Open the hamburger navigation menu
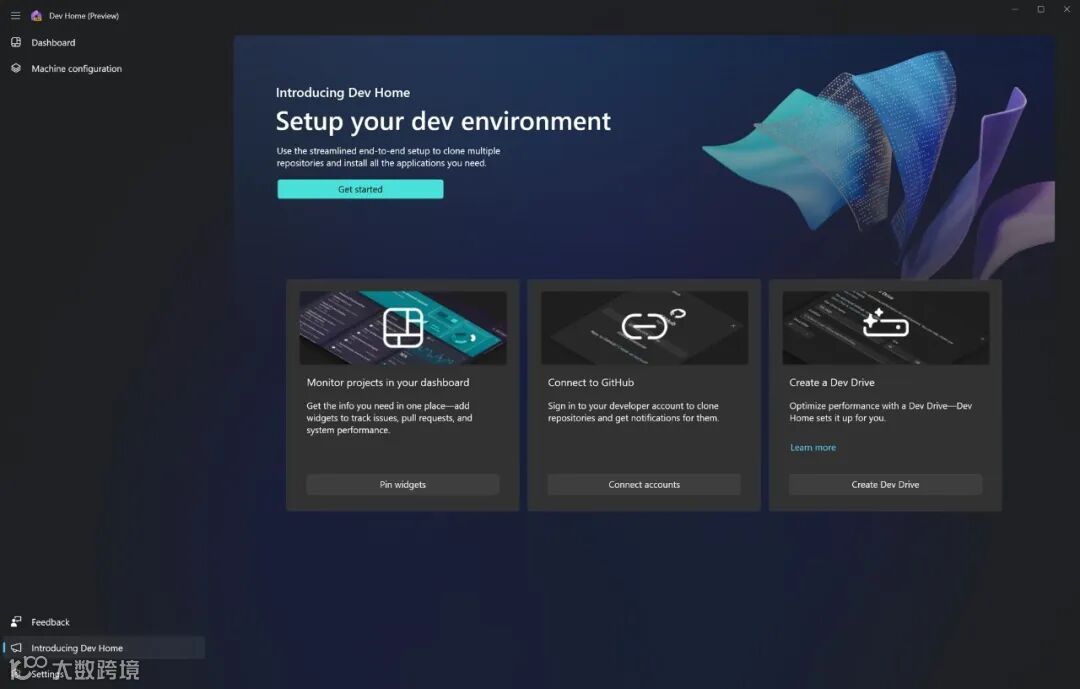The height and width of the screenshot is (689, 1080). (x=15, y=15)
